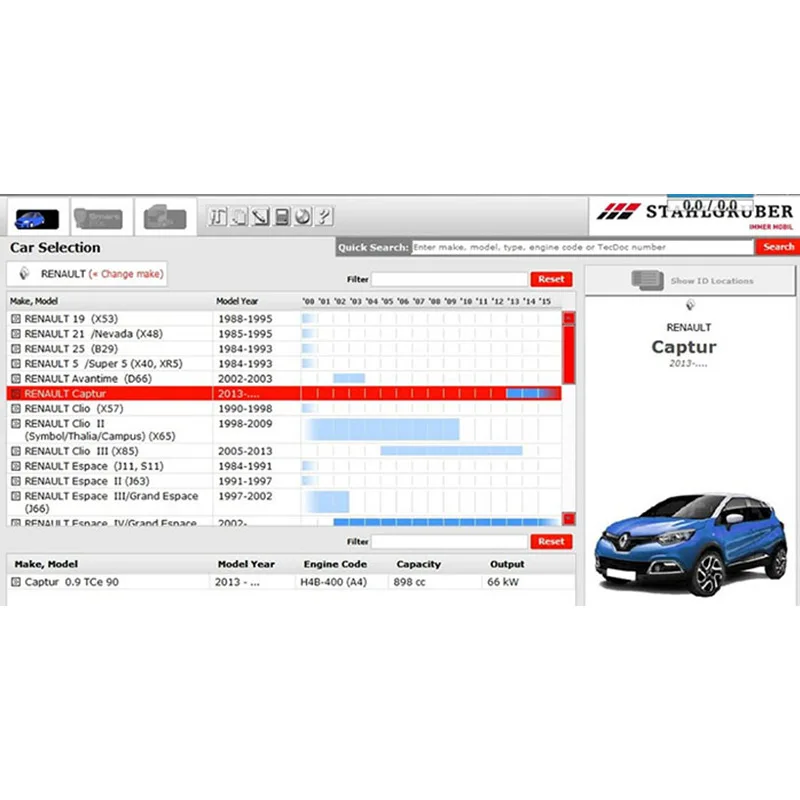Screen dimensions: 800x800
Task: Select RENAULT Espace III/Grand Espace name
Action: [x=111, y=502]
